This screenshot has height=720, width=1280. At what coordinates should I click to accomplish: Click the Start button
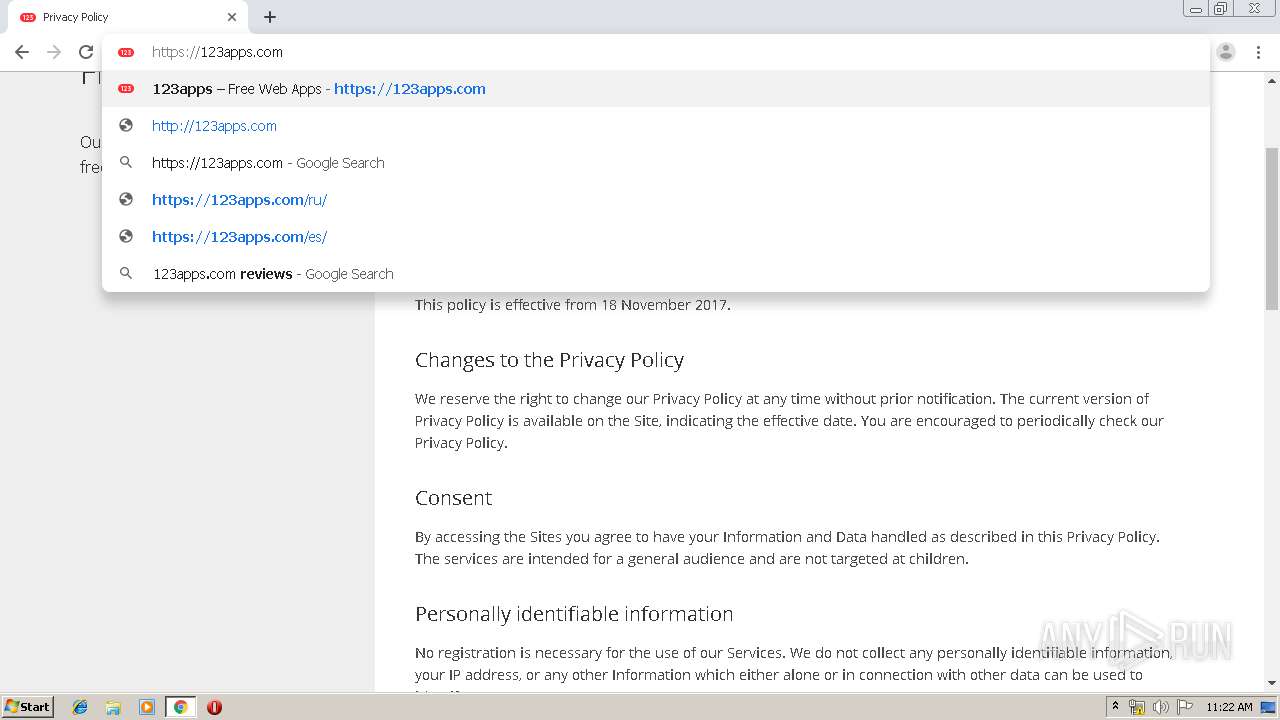28,707
